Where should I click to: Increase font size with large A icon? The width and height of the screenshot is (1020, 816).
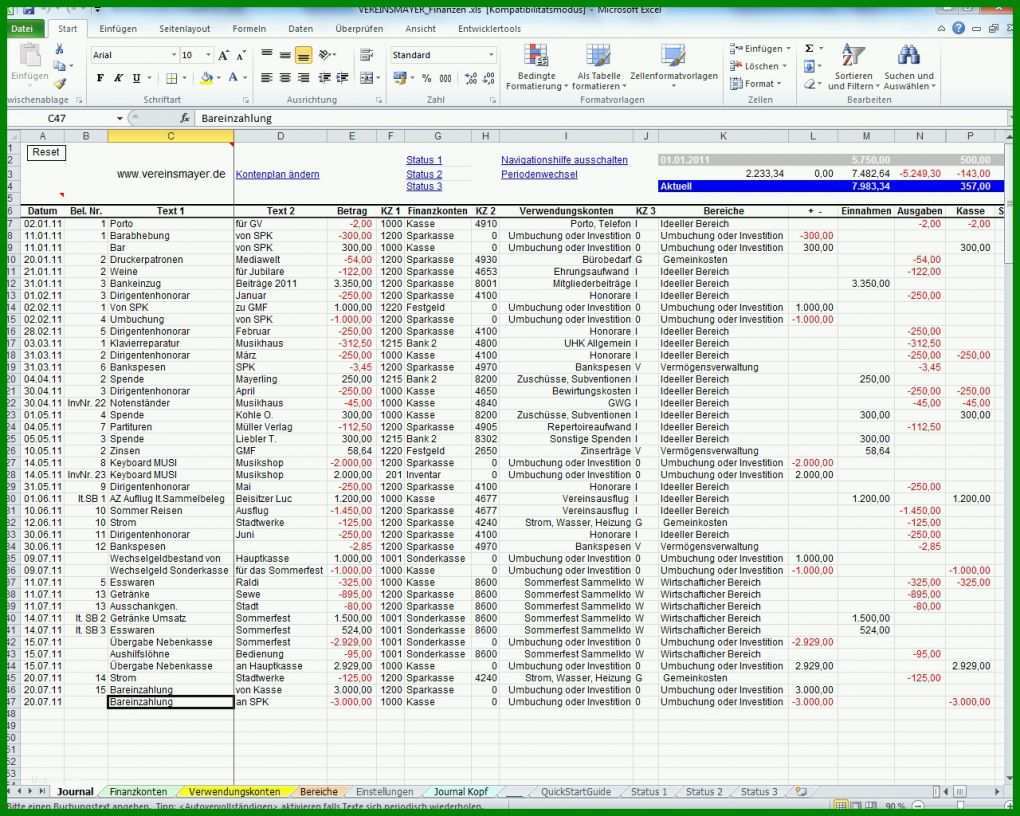point(223,55)
